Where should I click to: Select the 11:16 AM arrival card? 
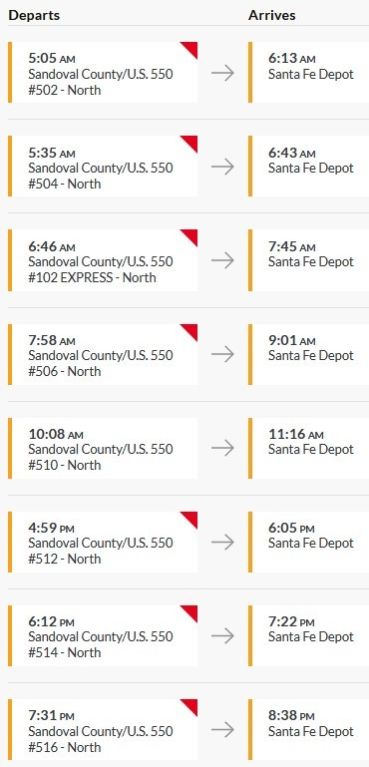tap(308, 448)
